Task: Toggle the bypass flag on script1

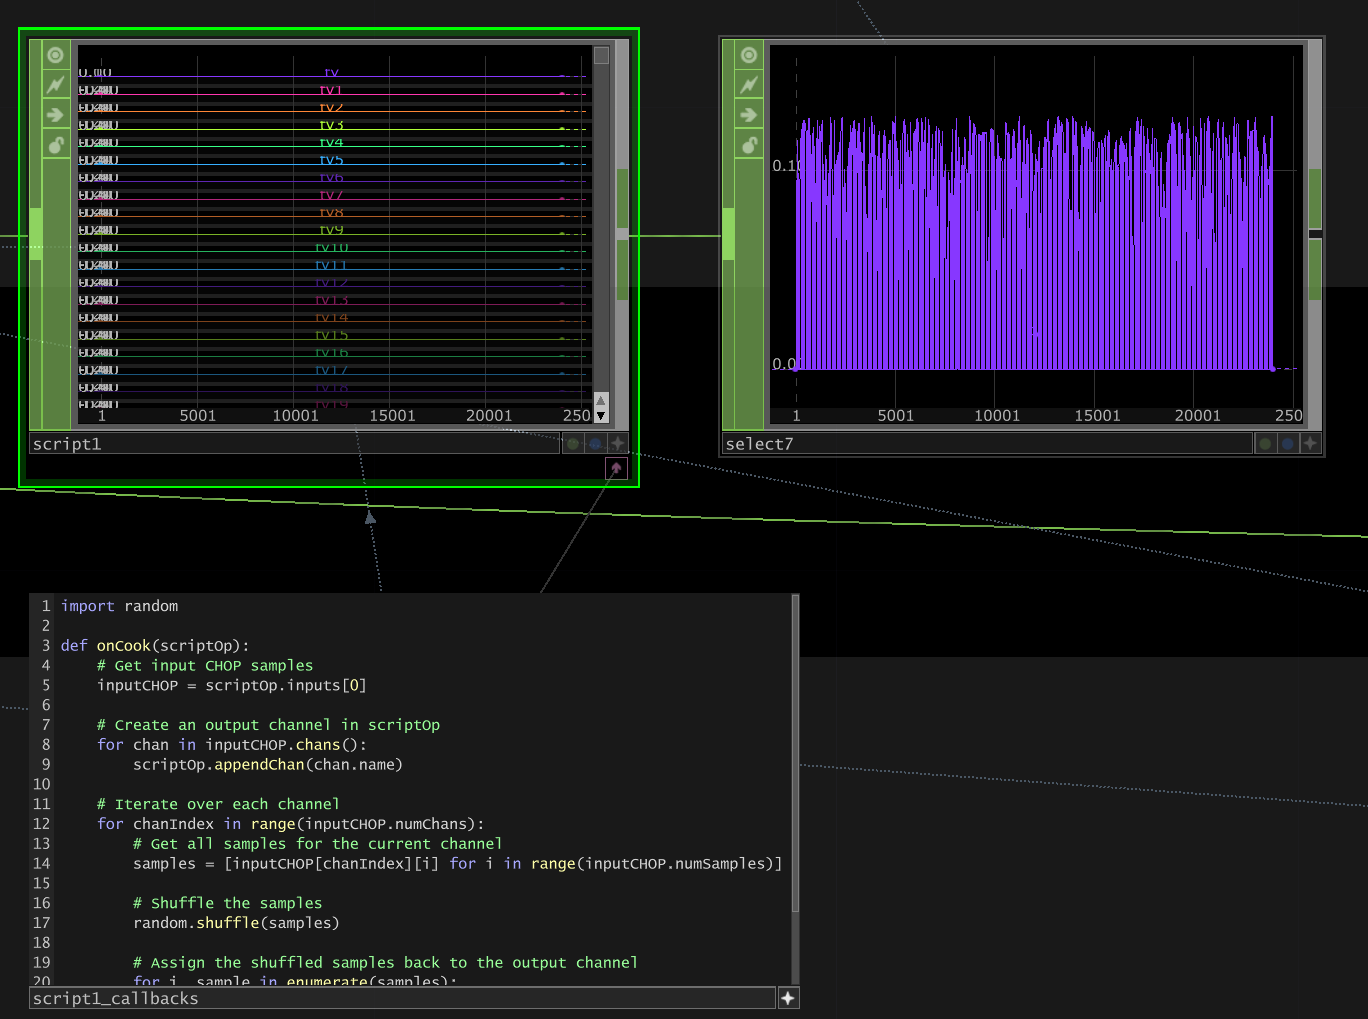Action: (56, 85)
